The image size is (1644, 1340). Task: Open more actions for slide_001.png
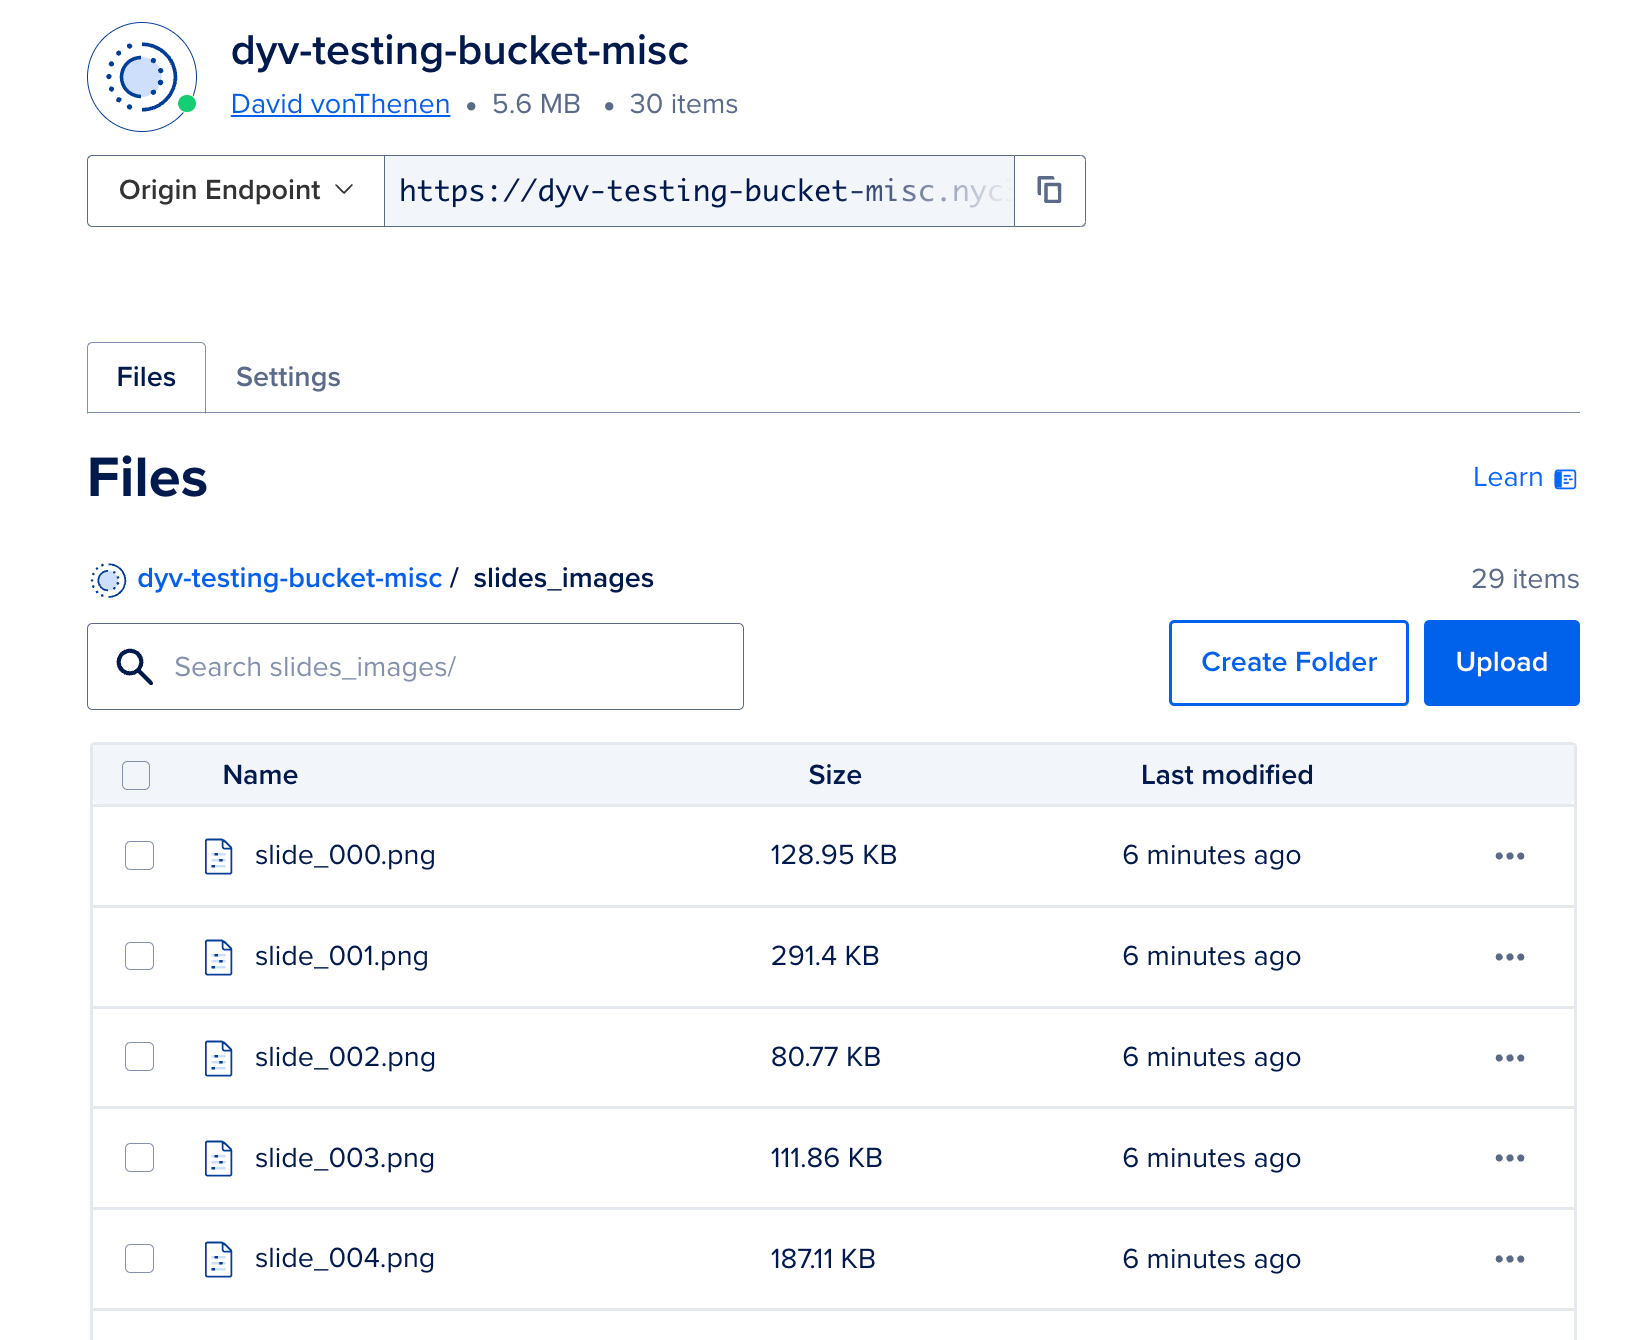pyautogui.click(x=1510, y=957)
